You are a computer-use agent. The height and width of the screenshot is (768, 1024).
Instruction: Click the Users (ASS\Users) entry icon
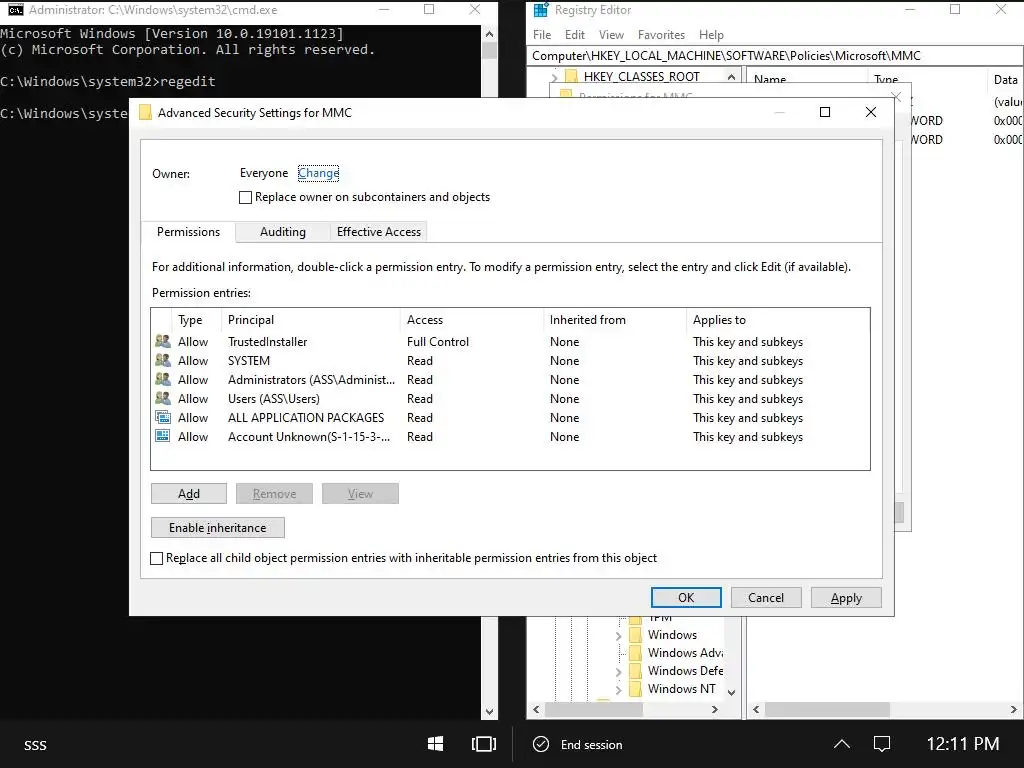point(163,398)
